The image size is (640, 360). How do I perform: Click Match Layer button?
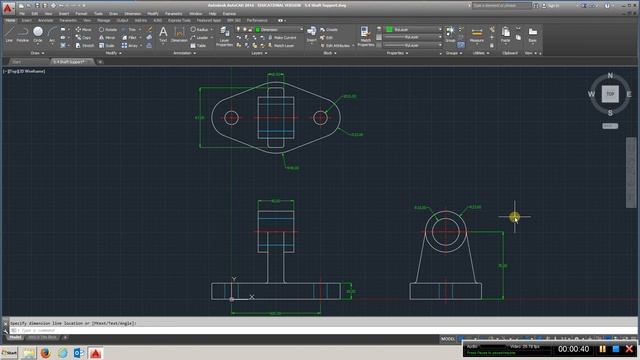281,45
